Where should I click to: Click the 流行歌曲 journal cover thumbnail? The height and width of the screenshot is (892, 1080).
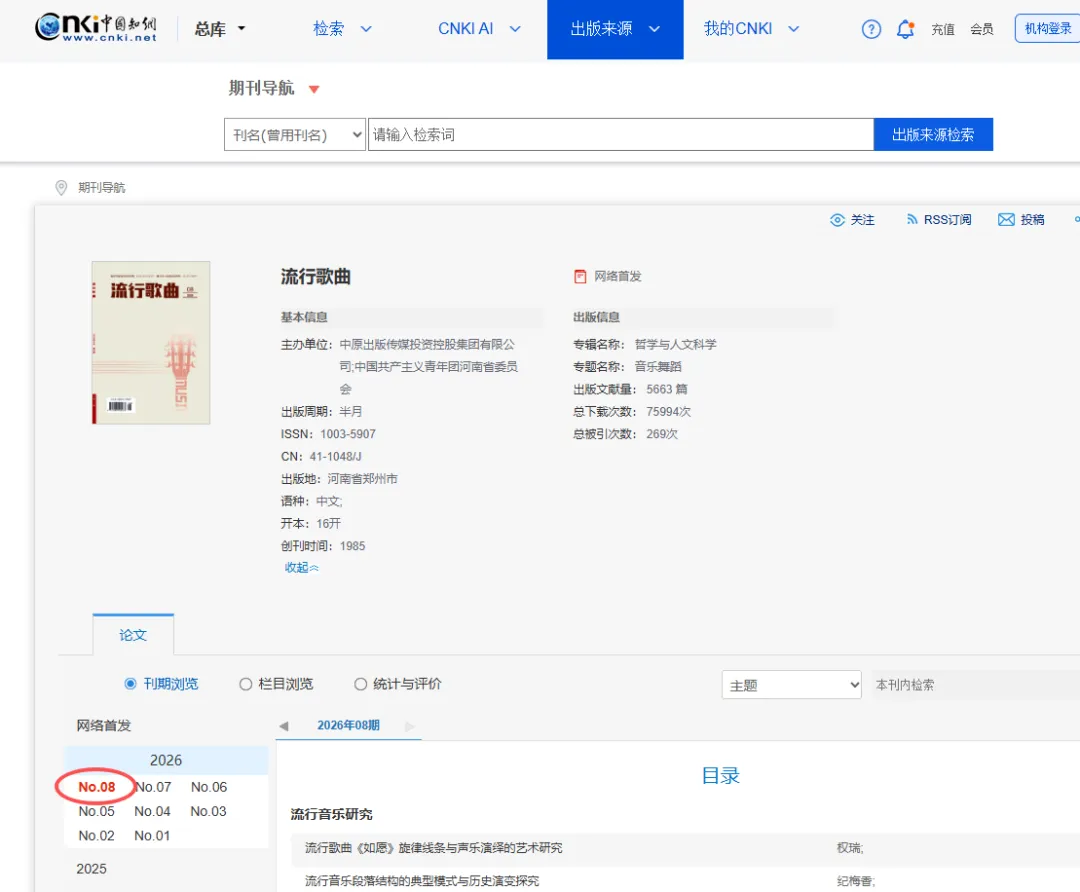pyautogui.click(x=151, y=342)
